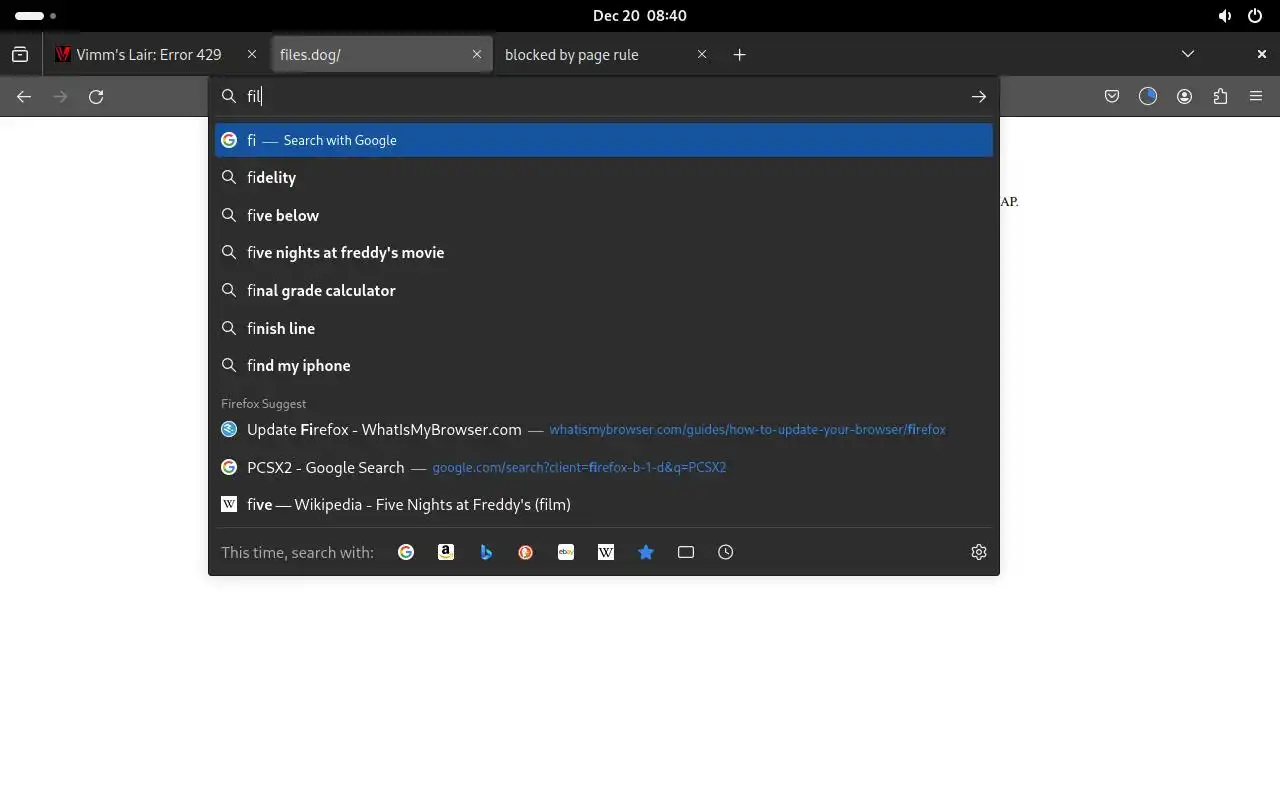This screenshot has height=800, width=1280.
Task: Choose the 'find my iphone' suggestion
Action: [604, 366]
